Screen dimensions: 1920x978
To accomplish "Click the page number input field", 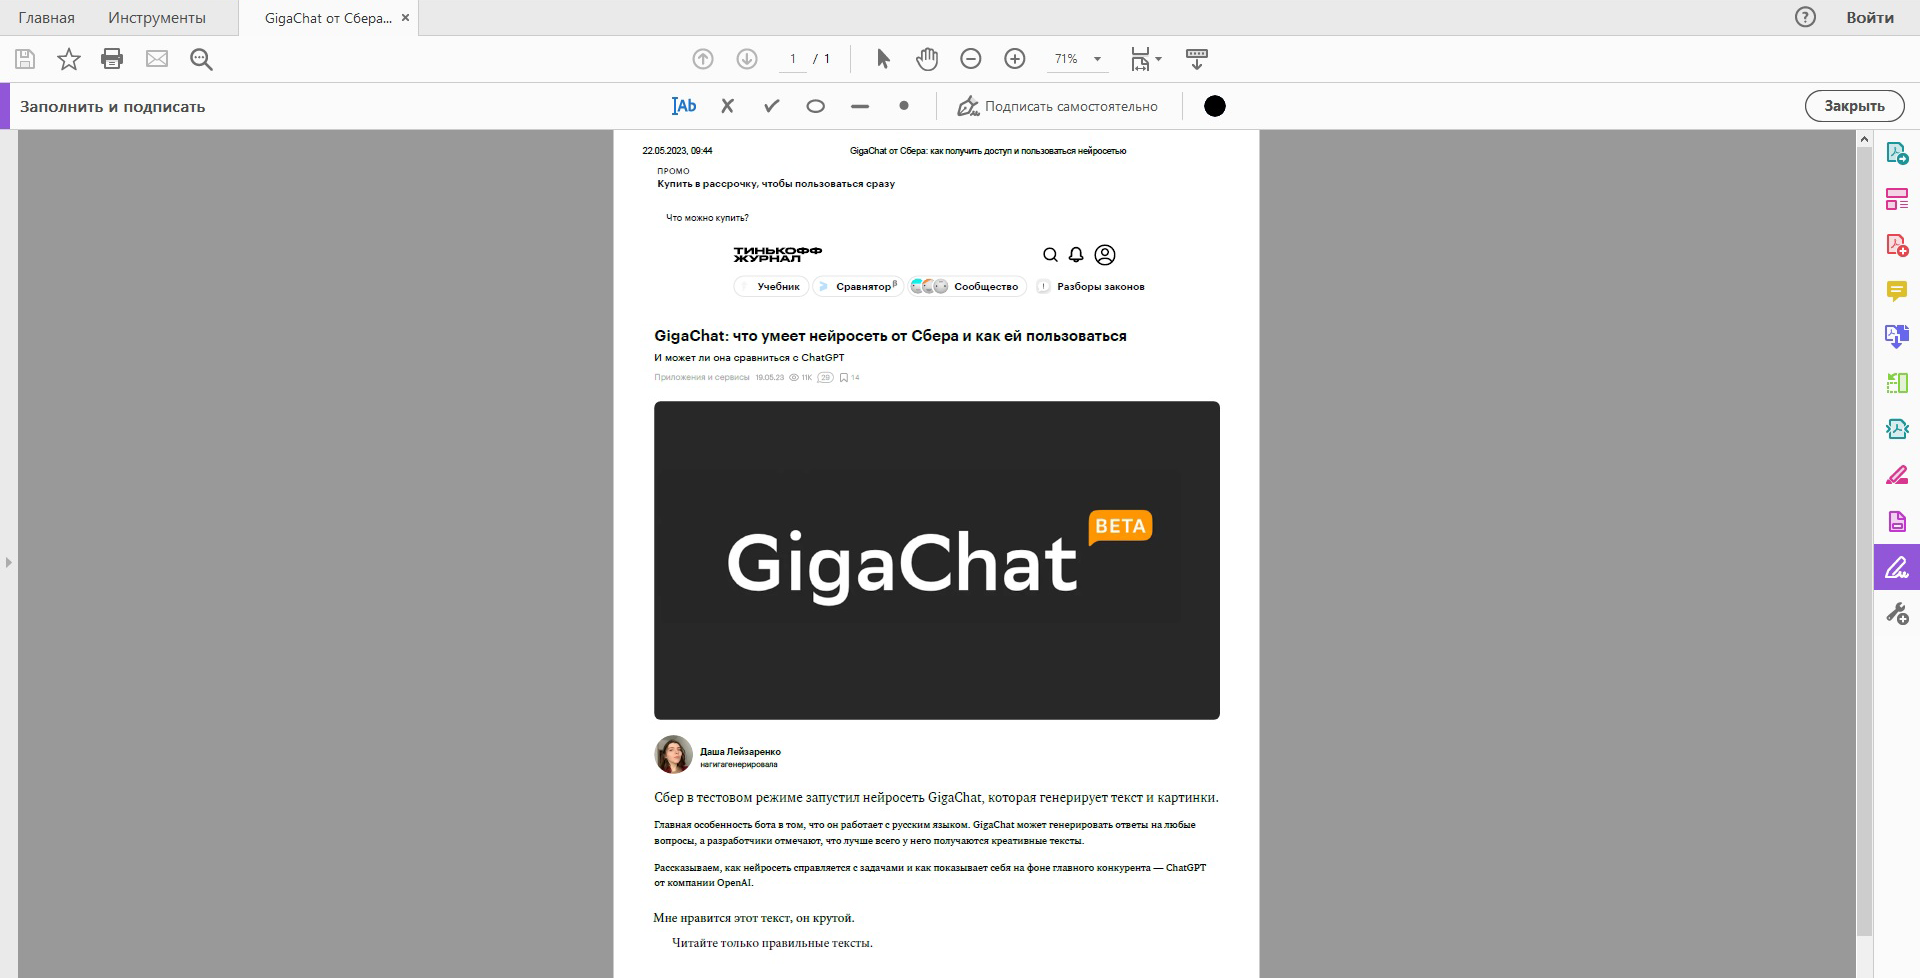I will (793, 59).
